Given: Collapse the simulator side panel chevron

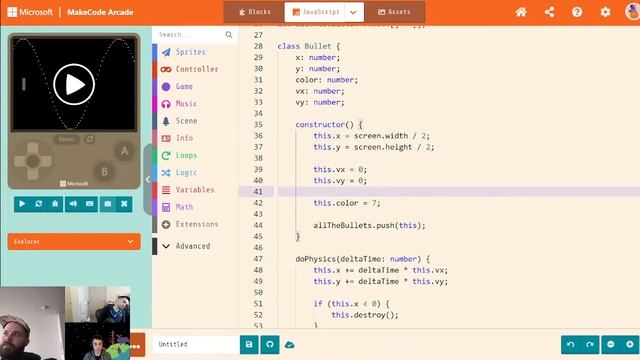Looking at the screenshot, I should tap(148, 179).
